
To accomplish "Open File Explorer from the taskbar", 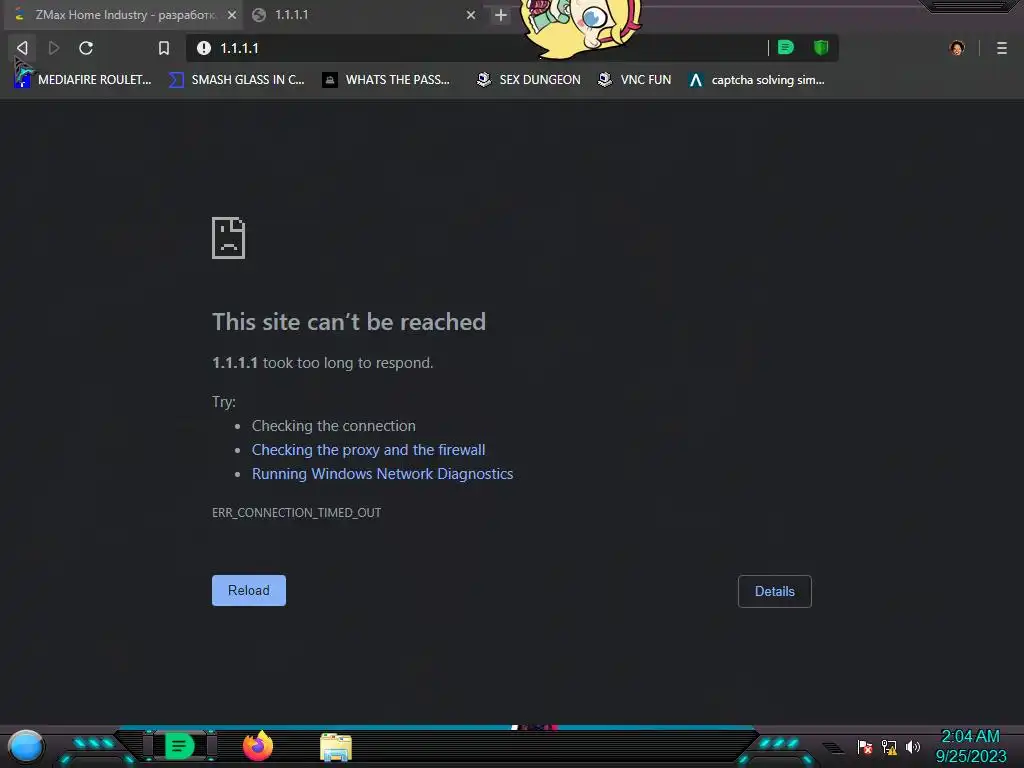I will [x=336, y=747].
